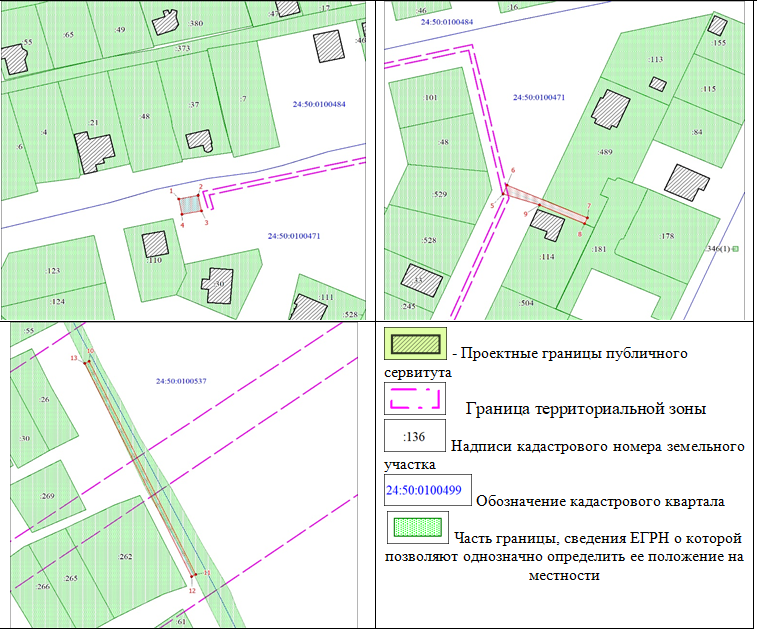The image size is (757, 632).
Task: Select parcel label ':26'
Action: click(x=44, y=399)
